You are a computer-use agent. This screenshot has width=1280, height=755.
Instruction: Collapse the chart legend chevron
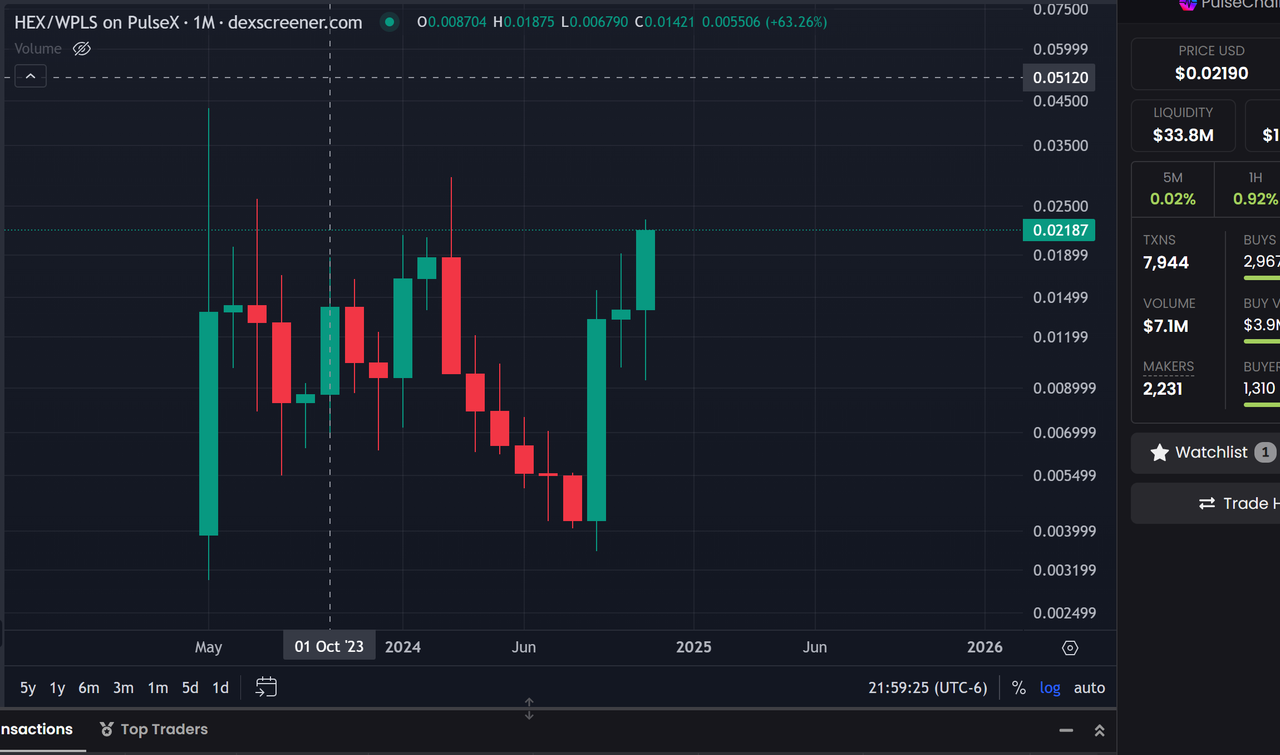(x=30, y=76)
